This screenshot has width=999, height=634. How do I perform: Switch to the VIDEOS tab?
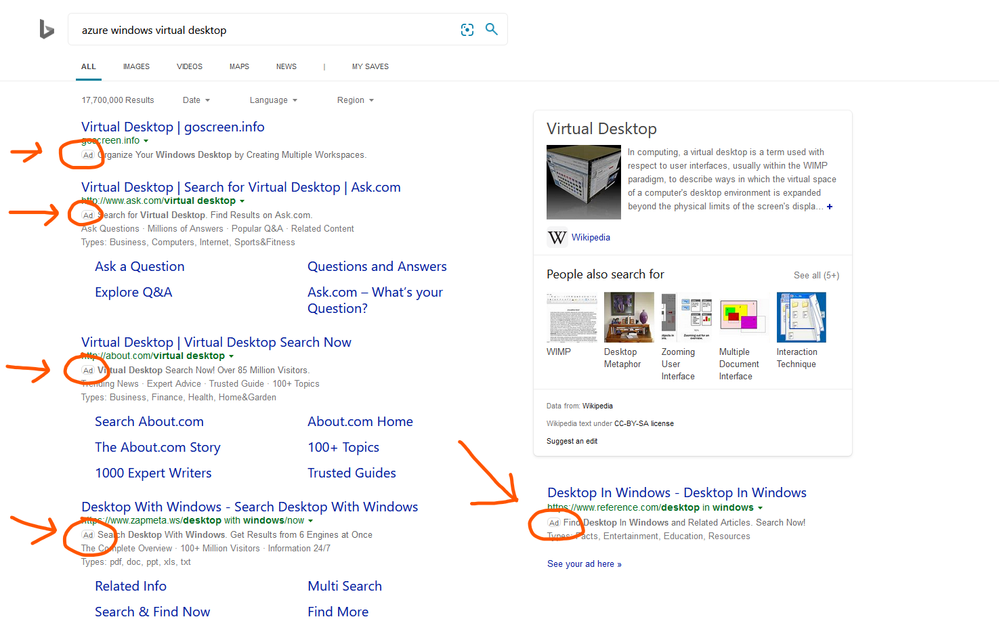(x=189, y=66)
